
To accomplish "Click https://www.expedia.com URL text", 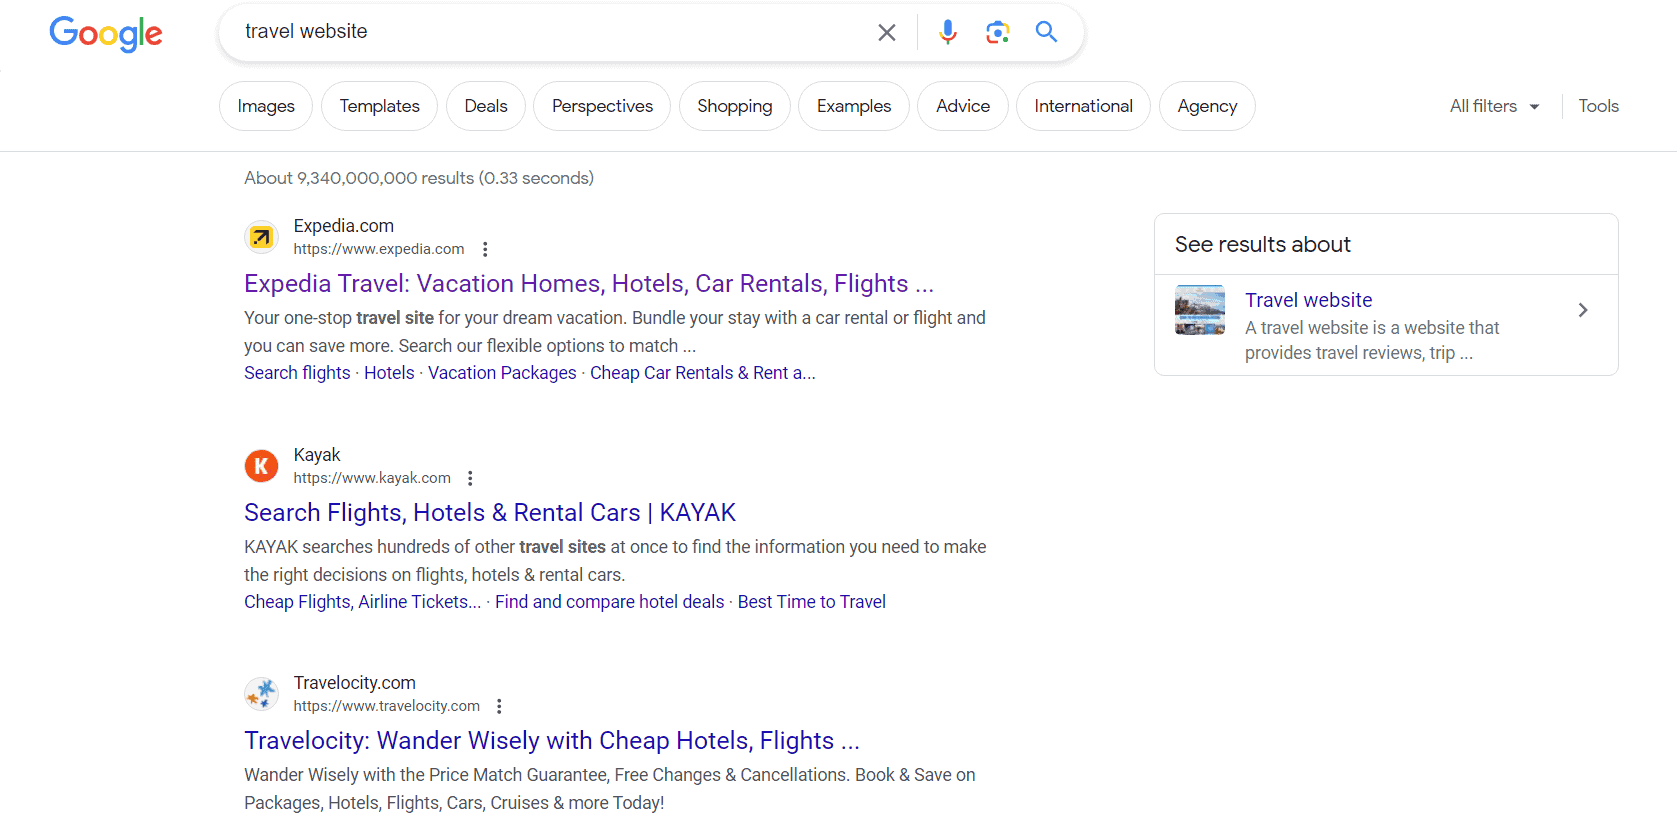I will (379, 249).
